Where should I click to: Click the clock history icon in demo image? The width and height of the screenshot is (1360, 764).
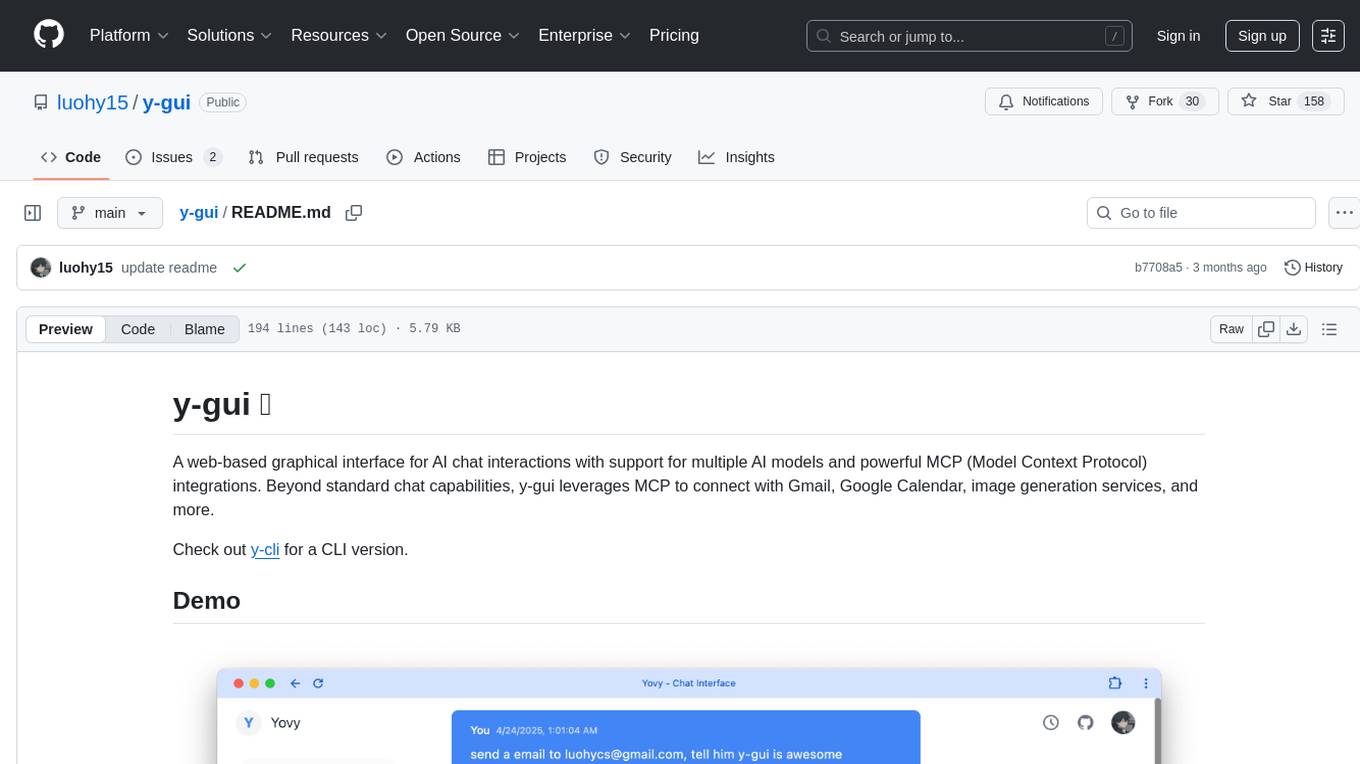1051,722
